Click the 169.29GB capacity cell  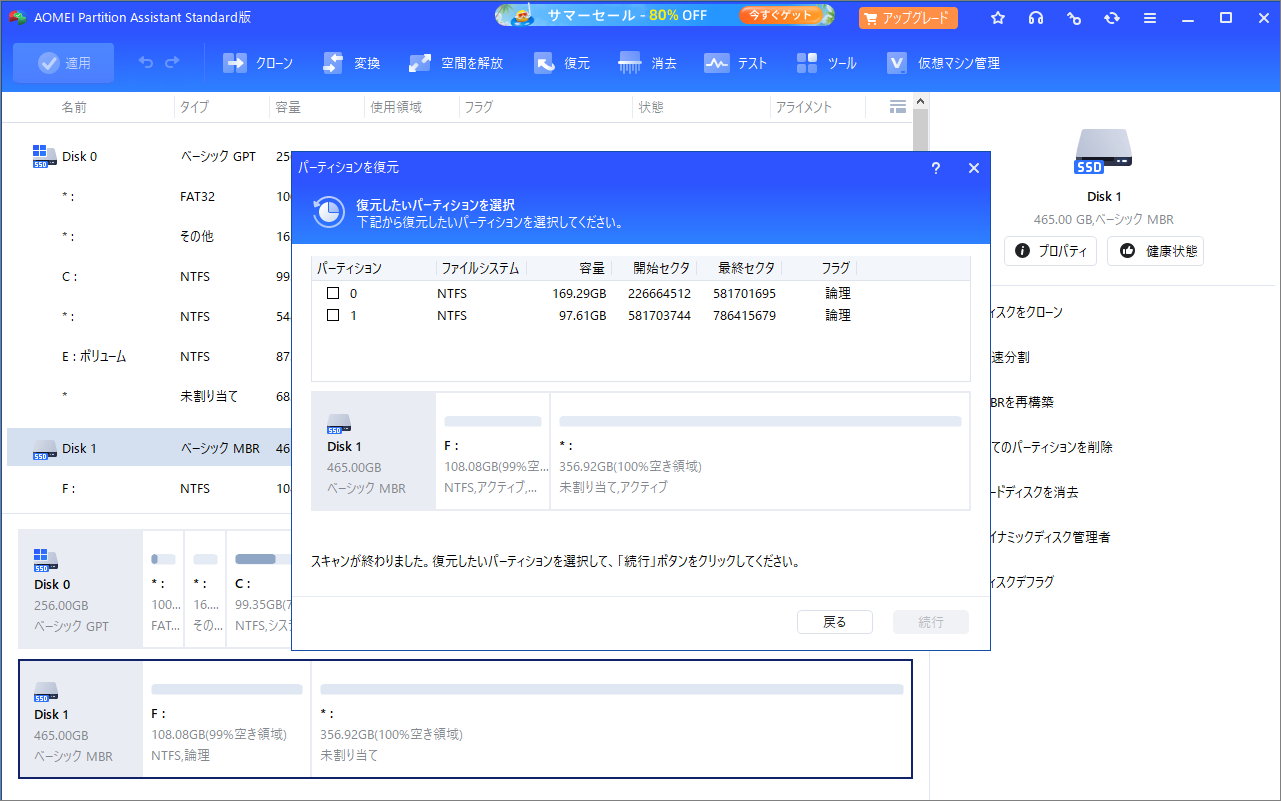[580, 293]
